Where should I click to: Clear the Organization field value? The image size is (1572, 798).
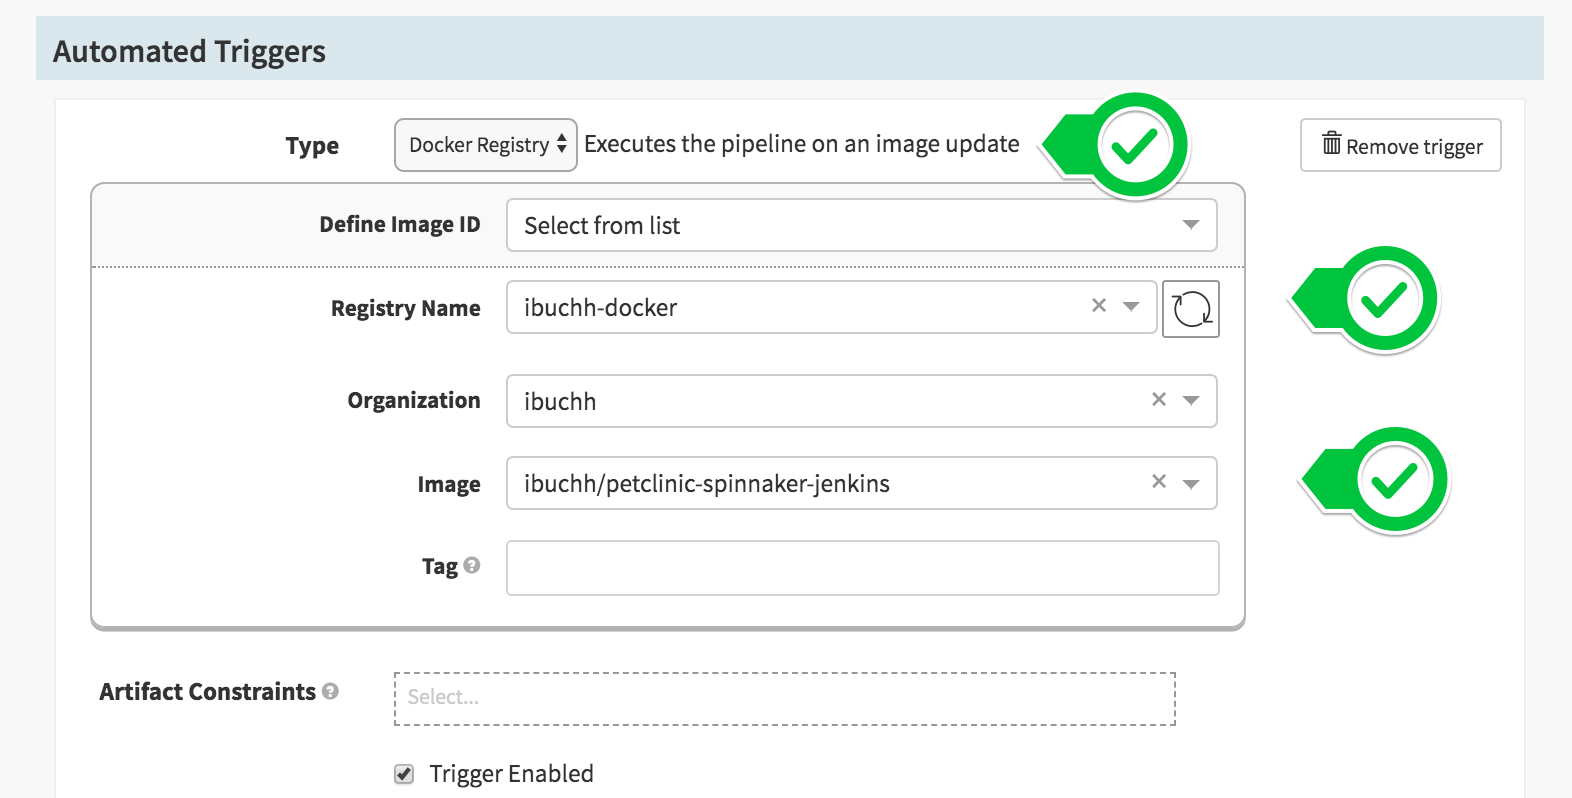(1159, 400)
